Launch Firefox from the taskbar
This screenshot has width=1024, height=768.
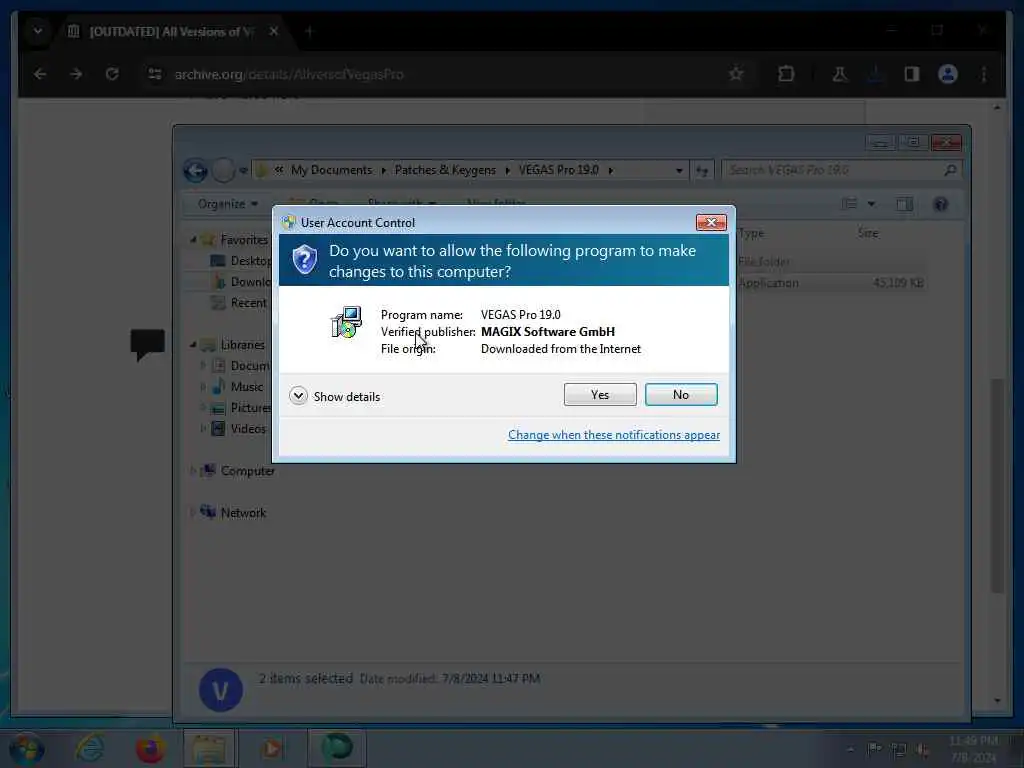150,748
